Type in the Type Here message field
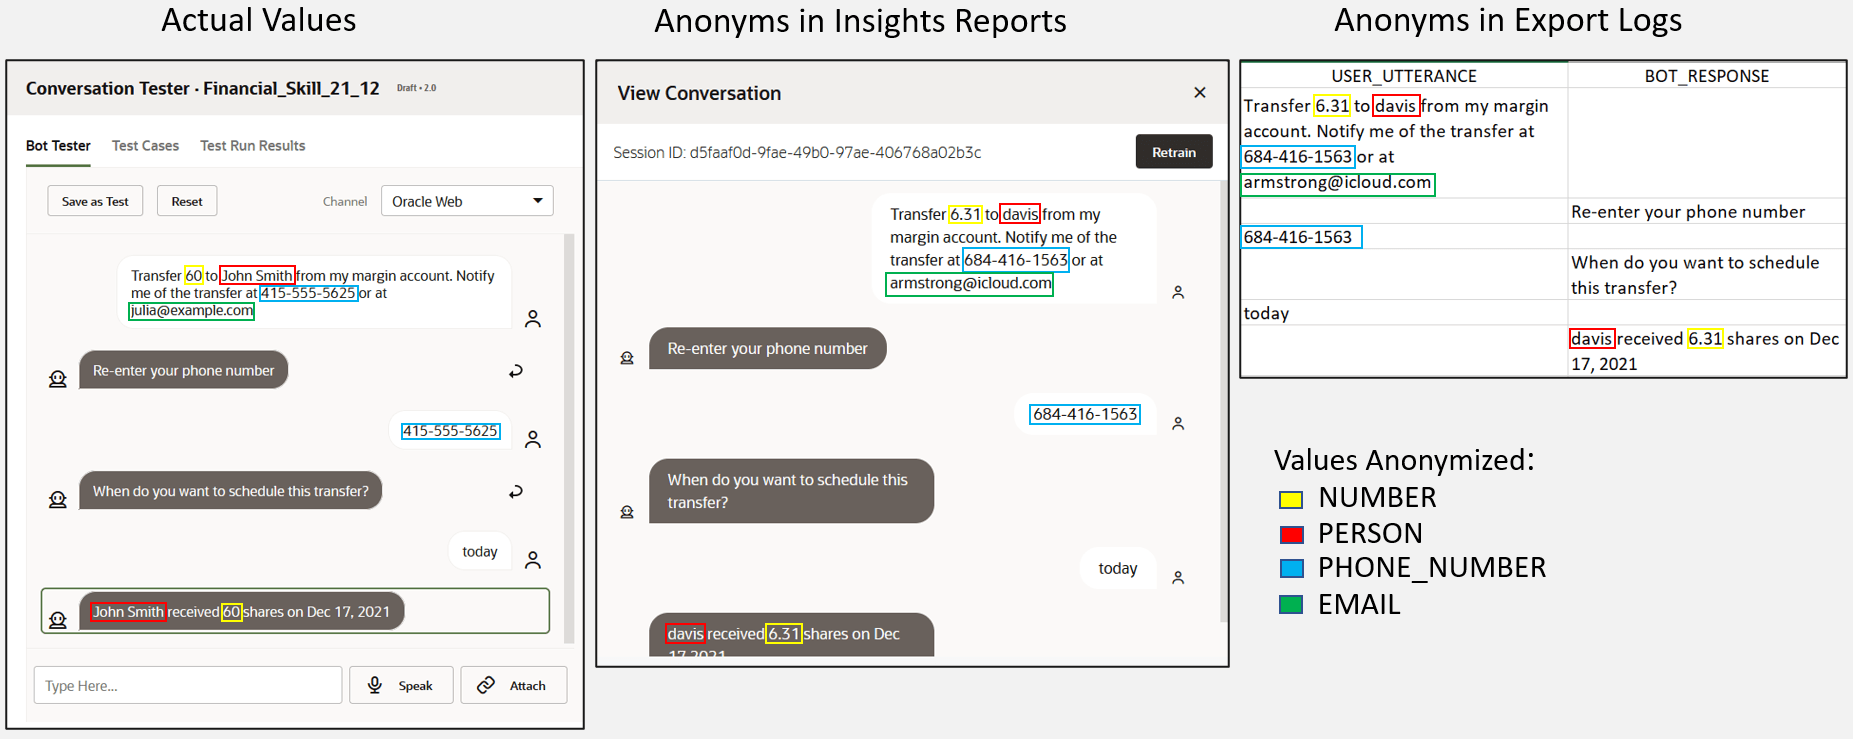 point(188,686)
